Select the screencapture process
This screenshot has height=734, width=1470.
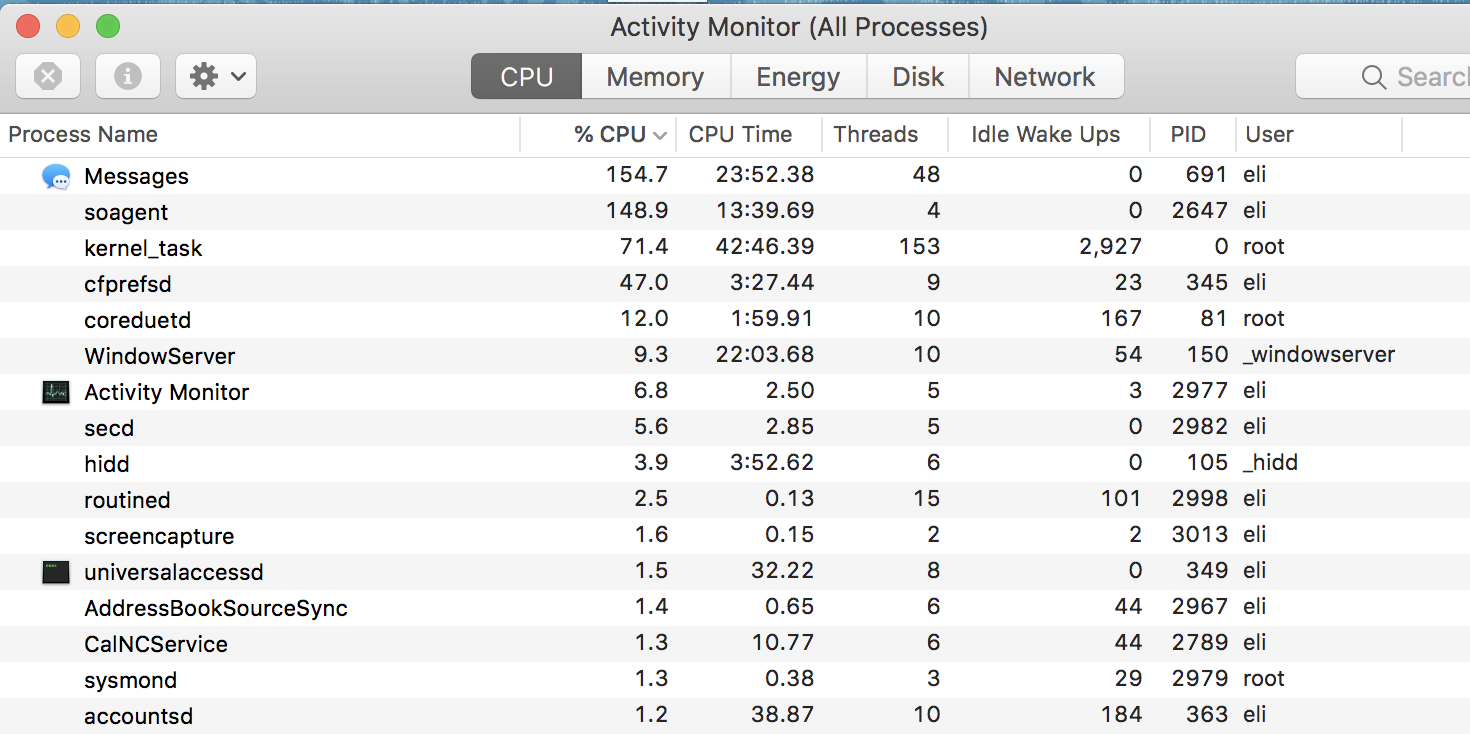click(159, 536)
